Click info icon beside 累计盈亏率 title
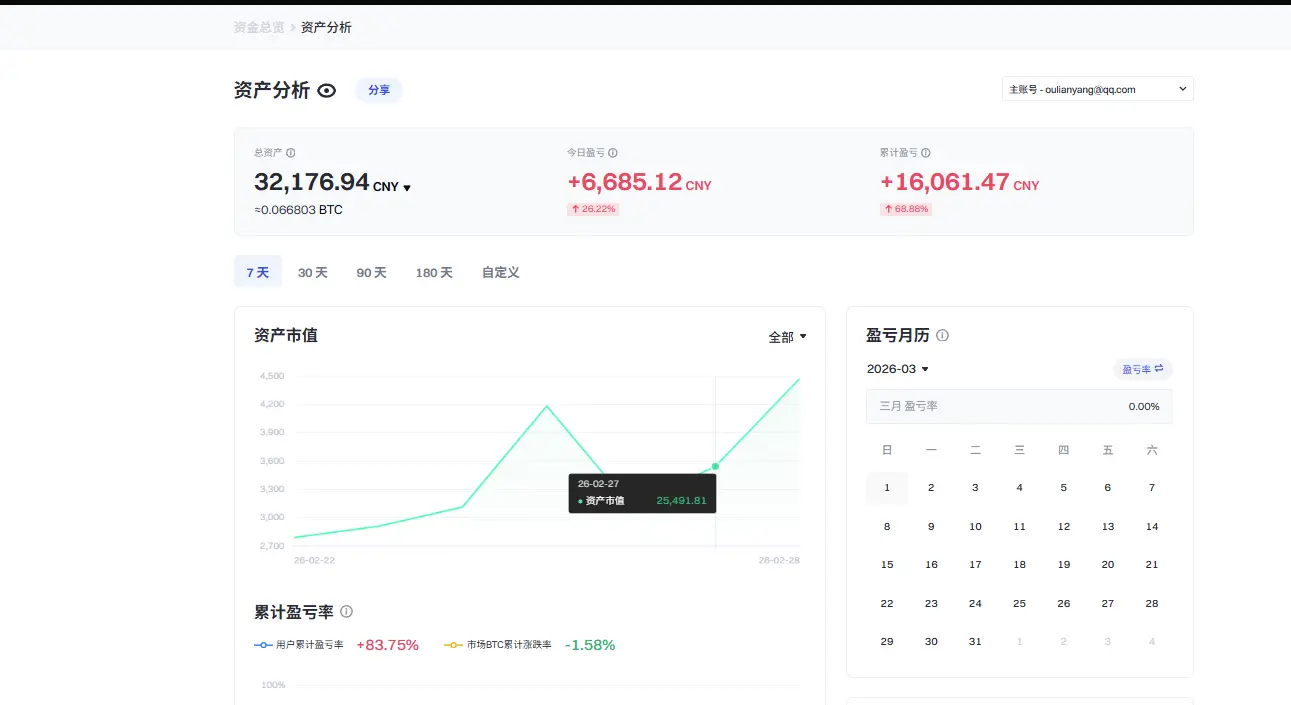Image resolution: width=1291 pixels, height=705 pixels. pyautogui.click(x=346, y=612)
